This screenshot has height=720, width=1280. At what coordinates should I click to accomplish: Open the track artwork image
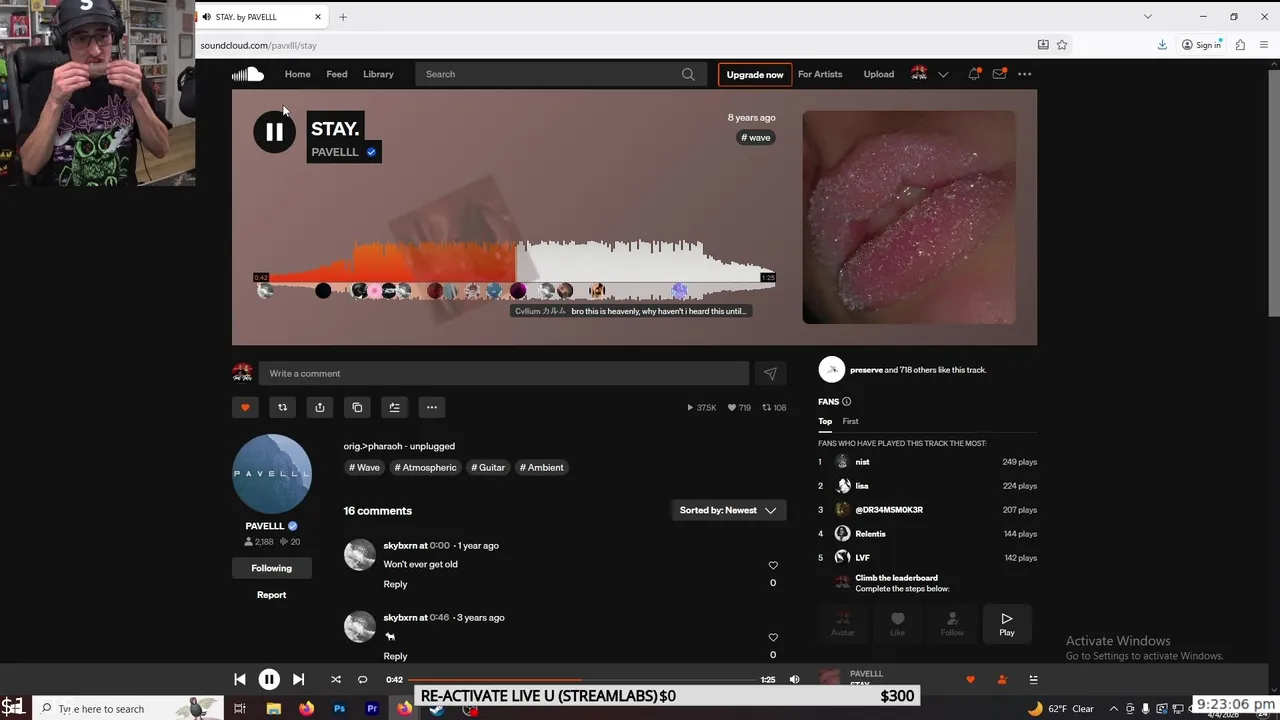(x=909, y=217)
